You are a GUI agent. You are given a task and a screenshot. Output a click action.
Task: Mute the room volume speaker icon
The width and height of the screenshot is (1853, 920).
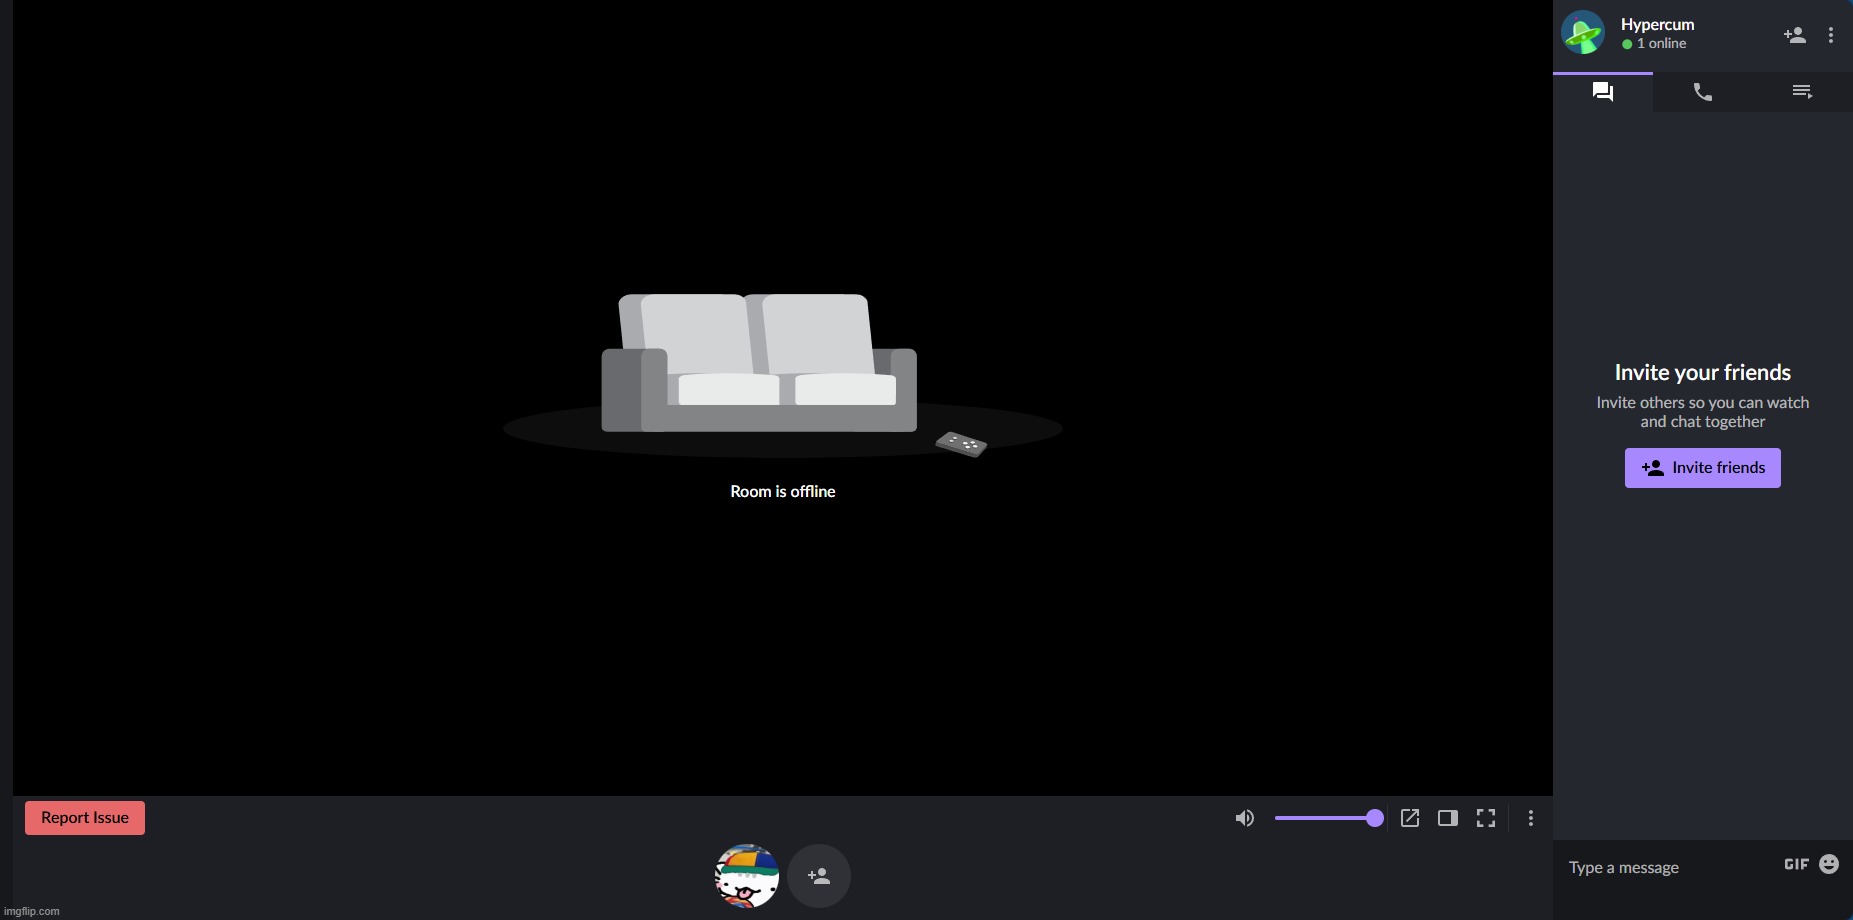(x=1244, y=818)
